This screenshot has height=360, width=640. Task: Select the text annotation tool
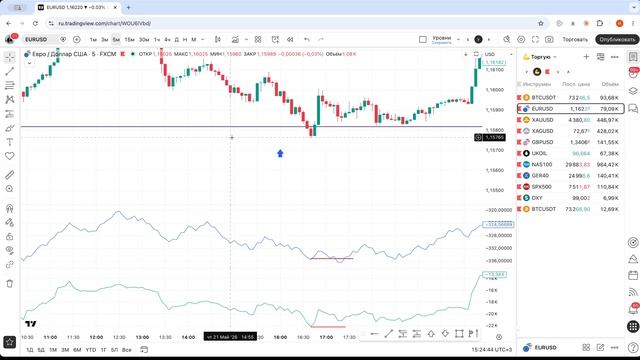pyautogui.click(x=10, y=142)
